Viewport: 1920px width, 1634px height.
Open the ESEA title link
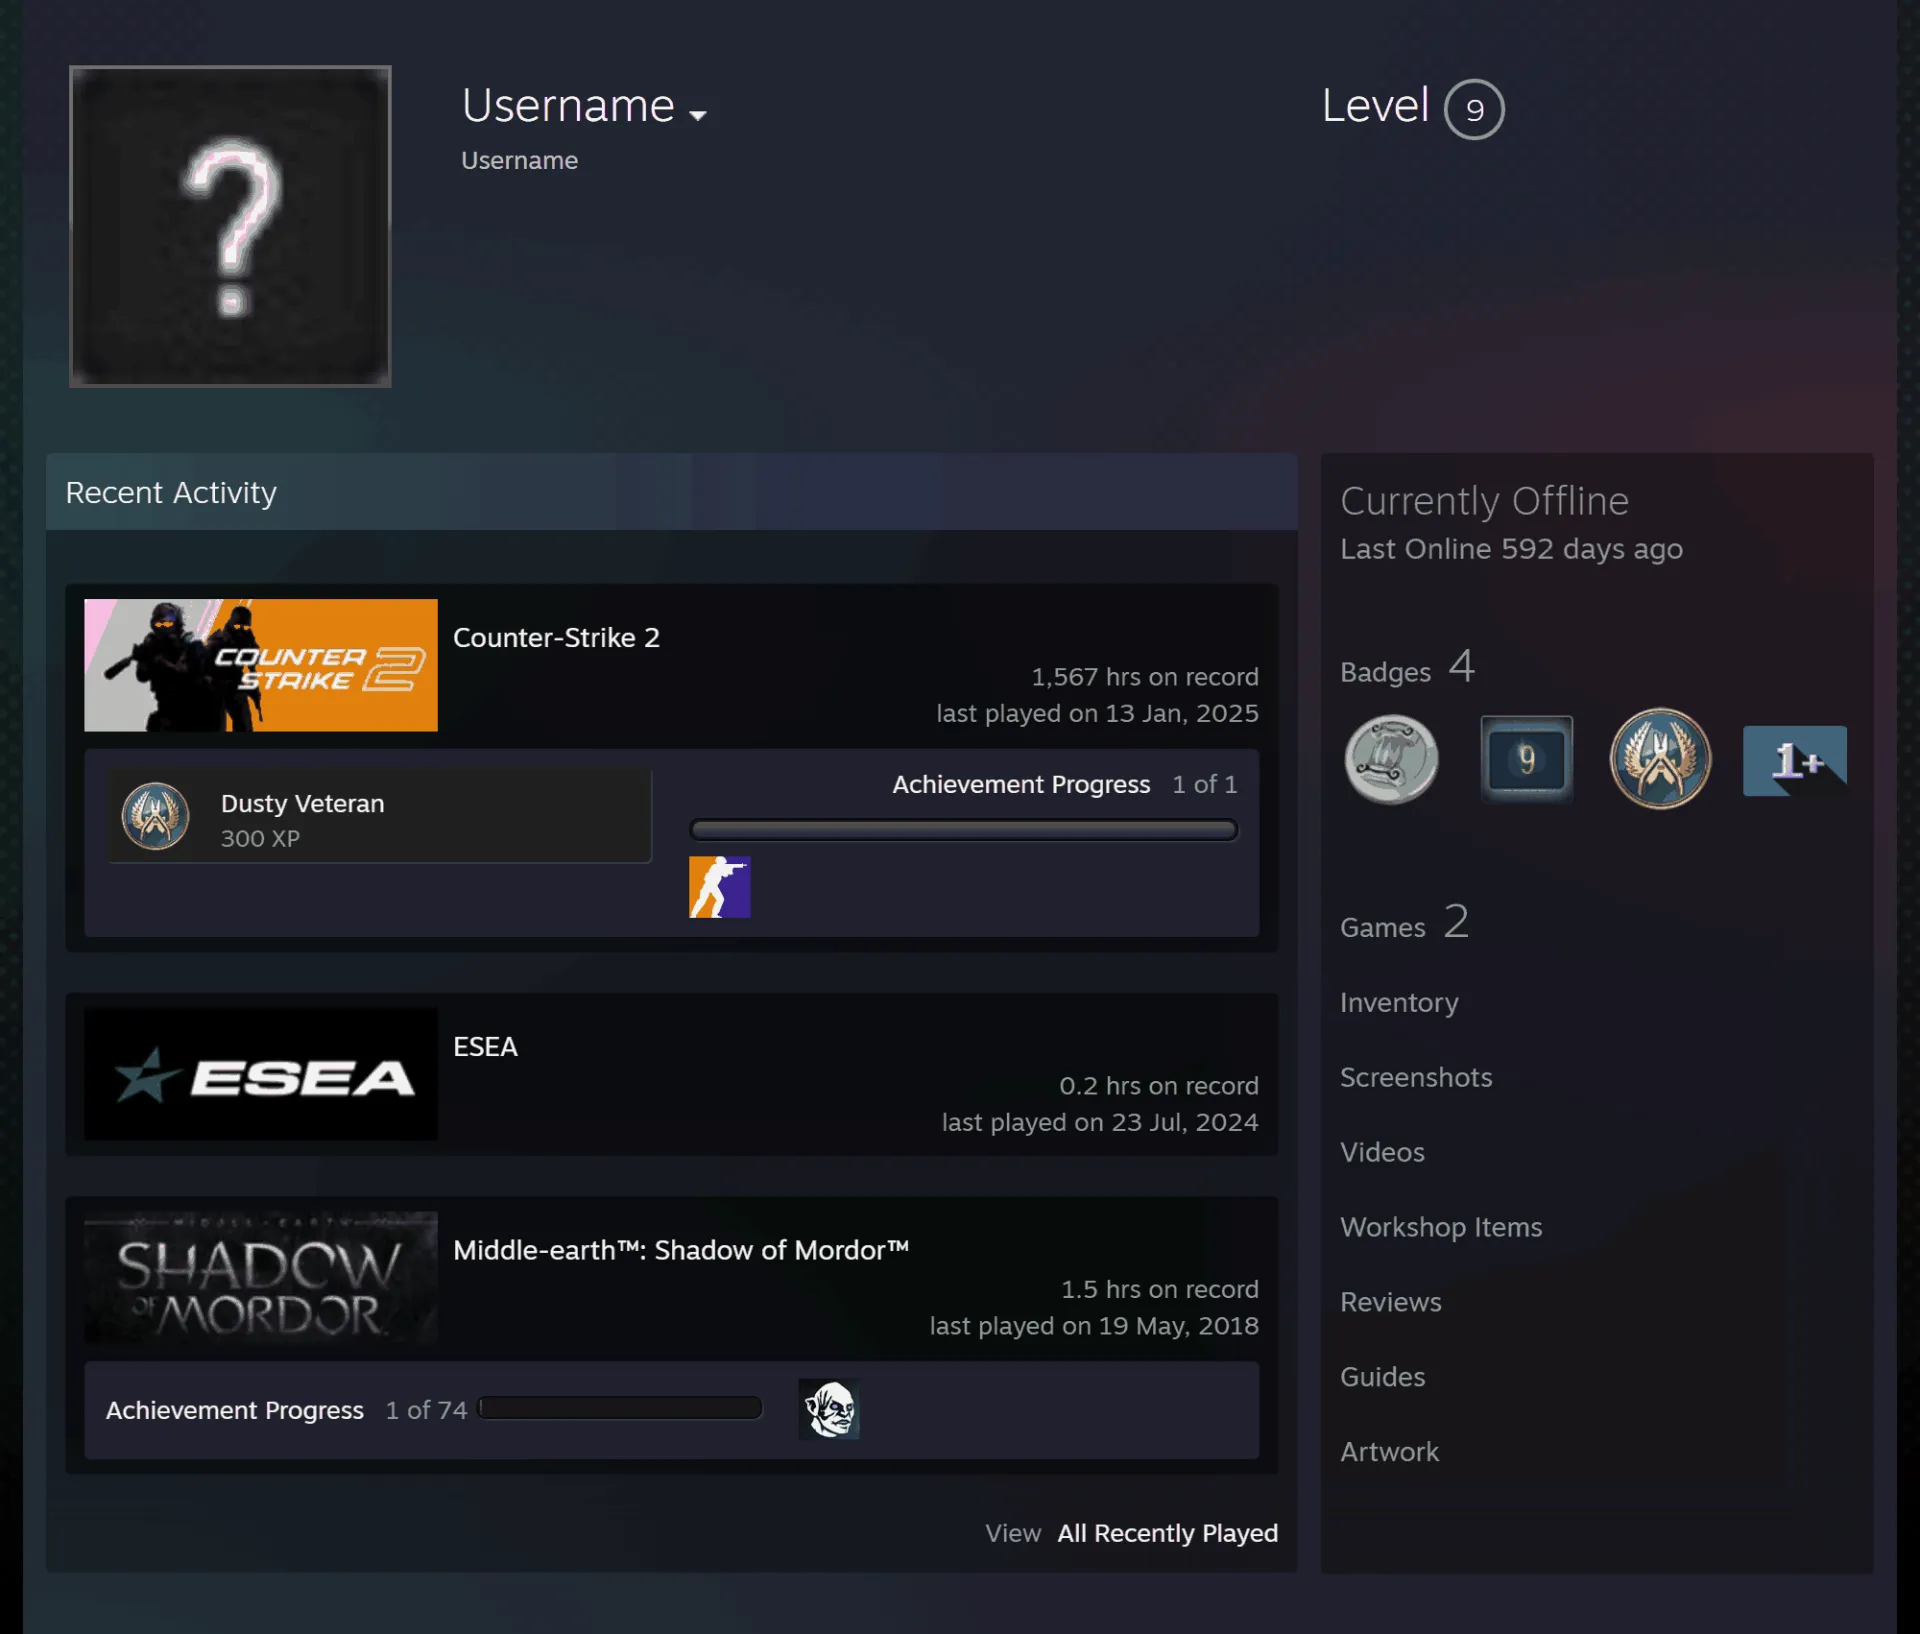click(485, 1046)
